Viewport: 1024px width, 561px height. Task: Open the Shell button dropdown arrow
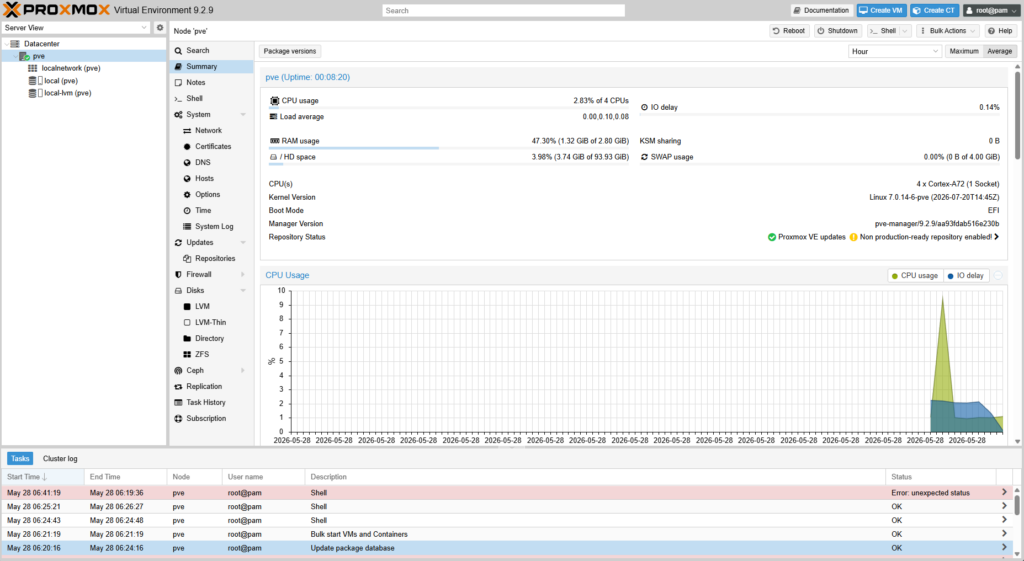pyautogui.click(x=904, y=31)
